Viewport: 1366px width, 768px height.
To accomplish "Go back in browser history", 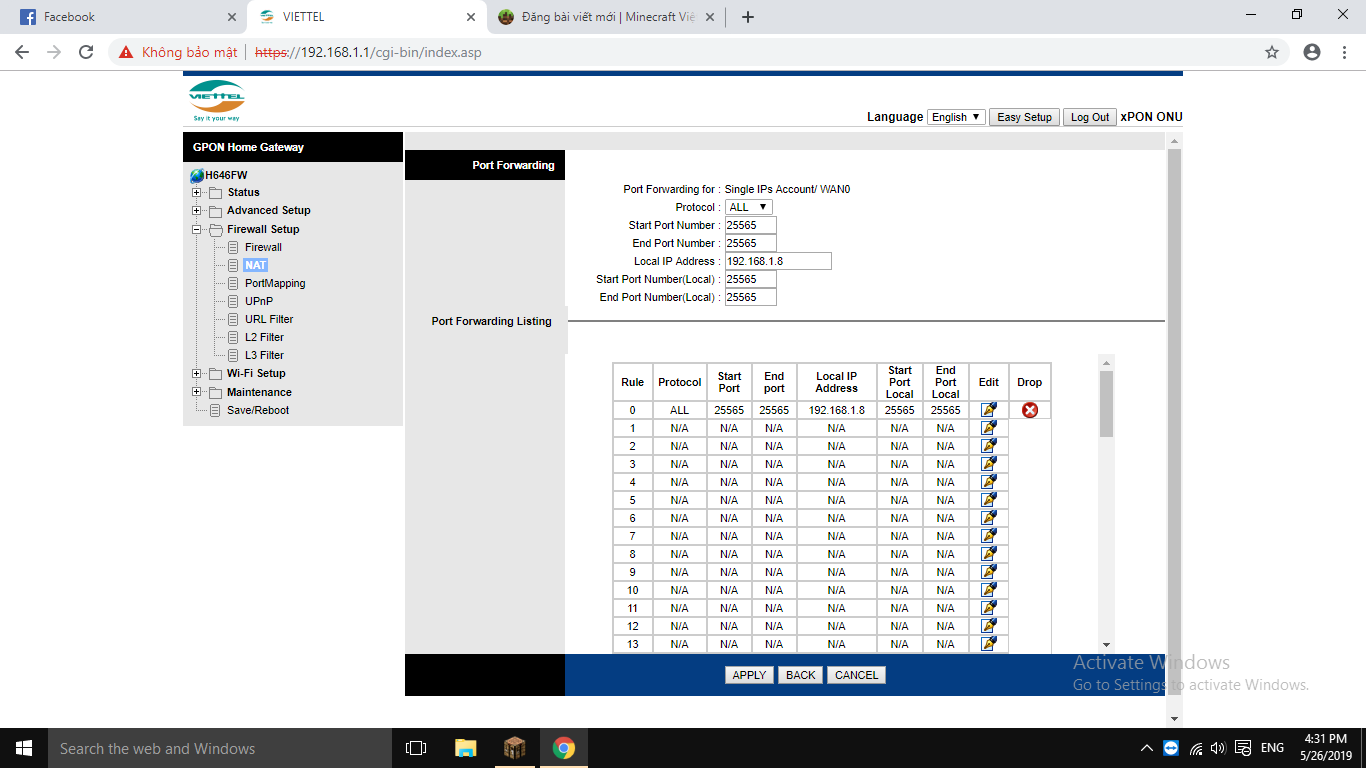I will [x=22, y=52].
